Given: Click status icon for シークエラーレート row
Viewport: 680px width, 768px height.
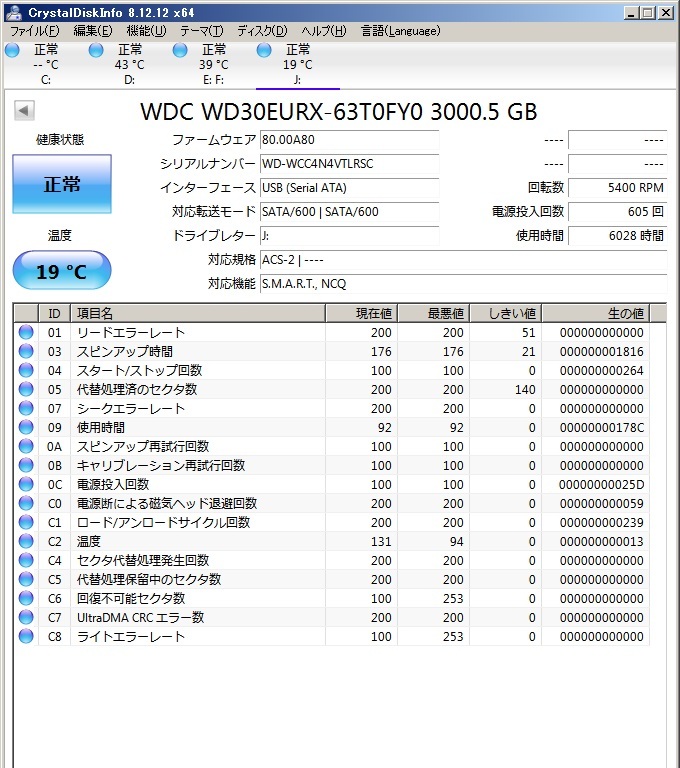Looking at the screenshot, I should coord(26,408).
